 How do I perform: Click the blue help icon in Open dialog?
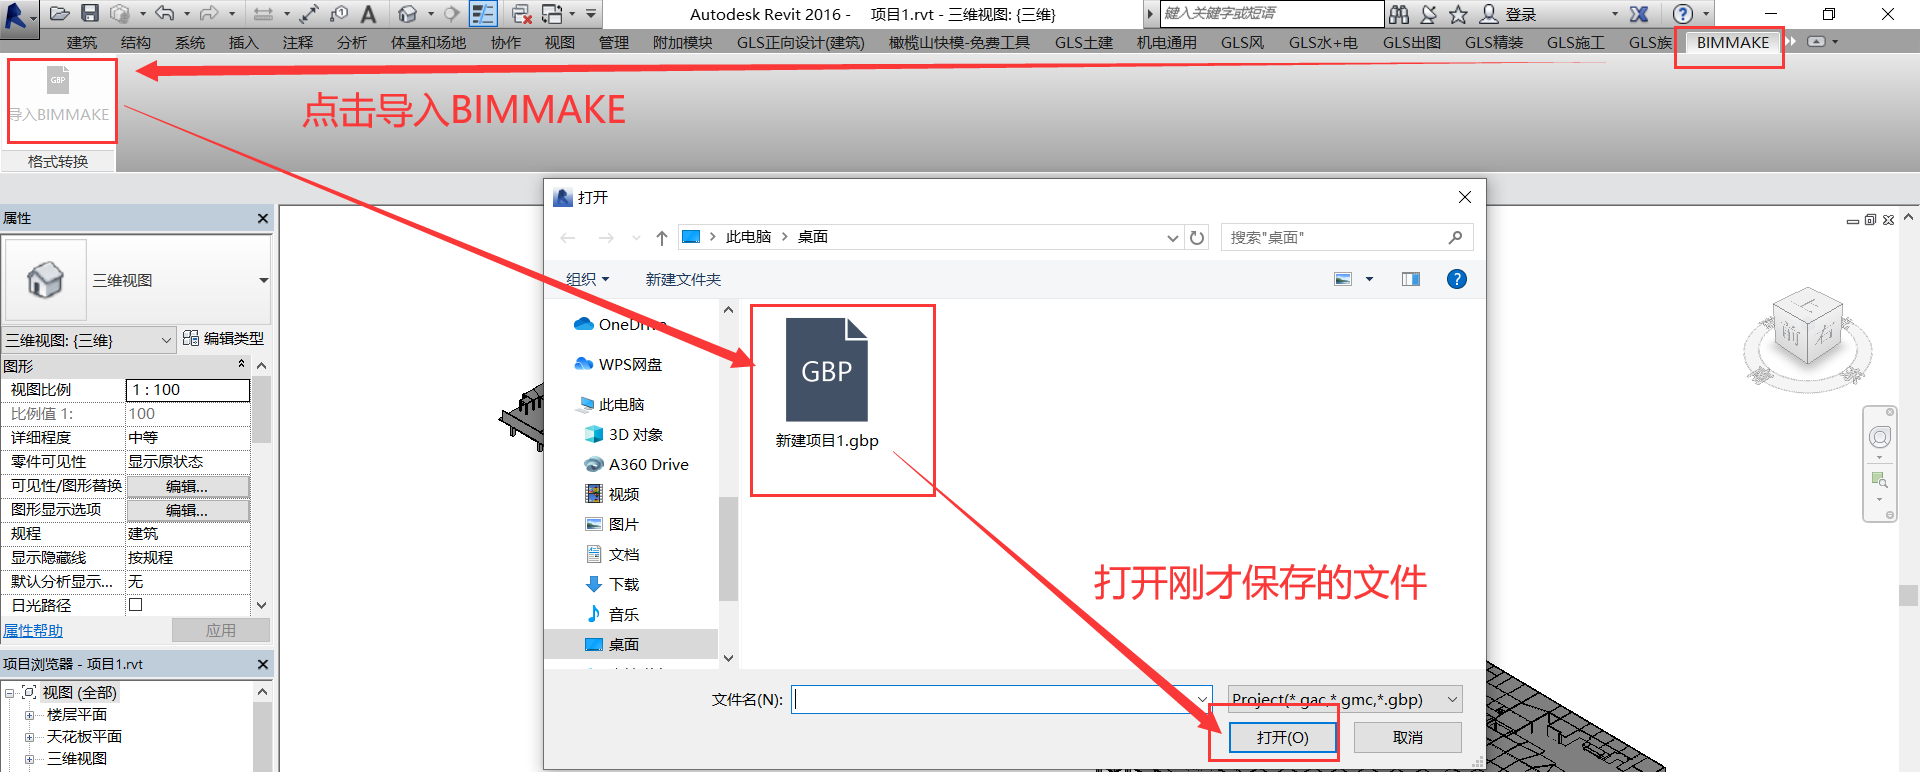point(1457,279)
